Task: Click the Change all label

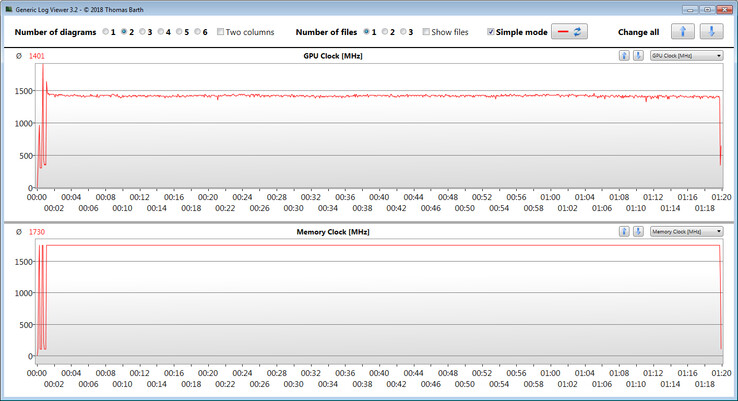Action: 638,32
